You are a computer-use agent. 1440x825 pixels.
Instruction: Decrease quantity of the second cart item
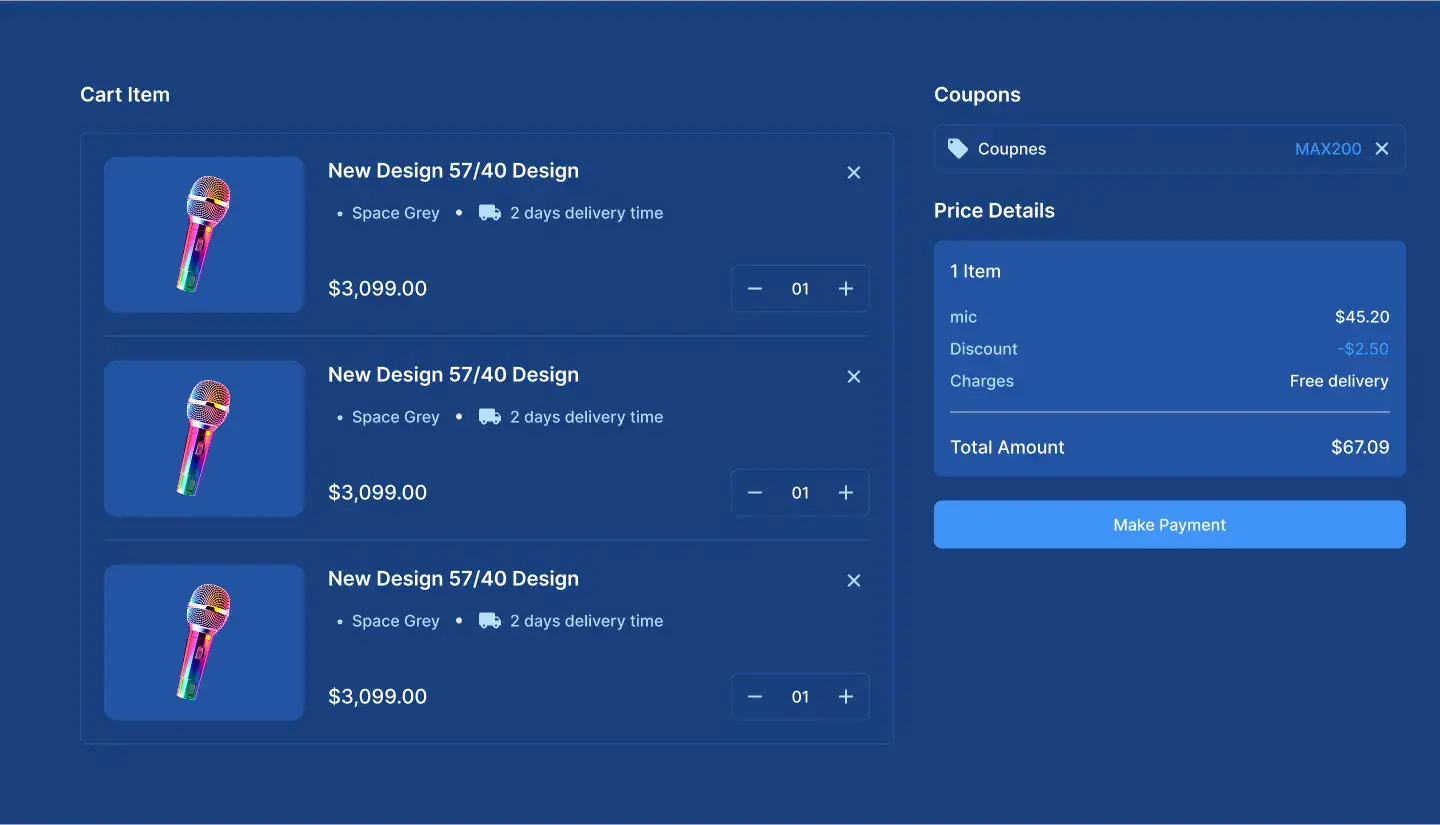(x=755, y=493)
